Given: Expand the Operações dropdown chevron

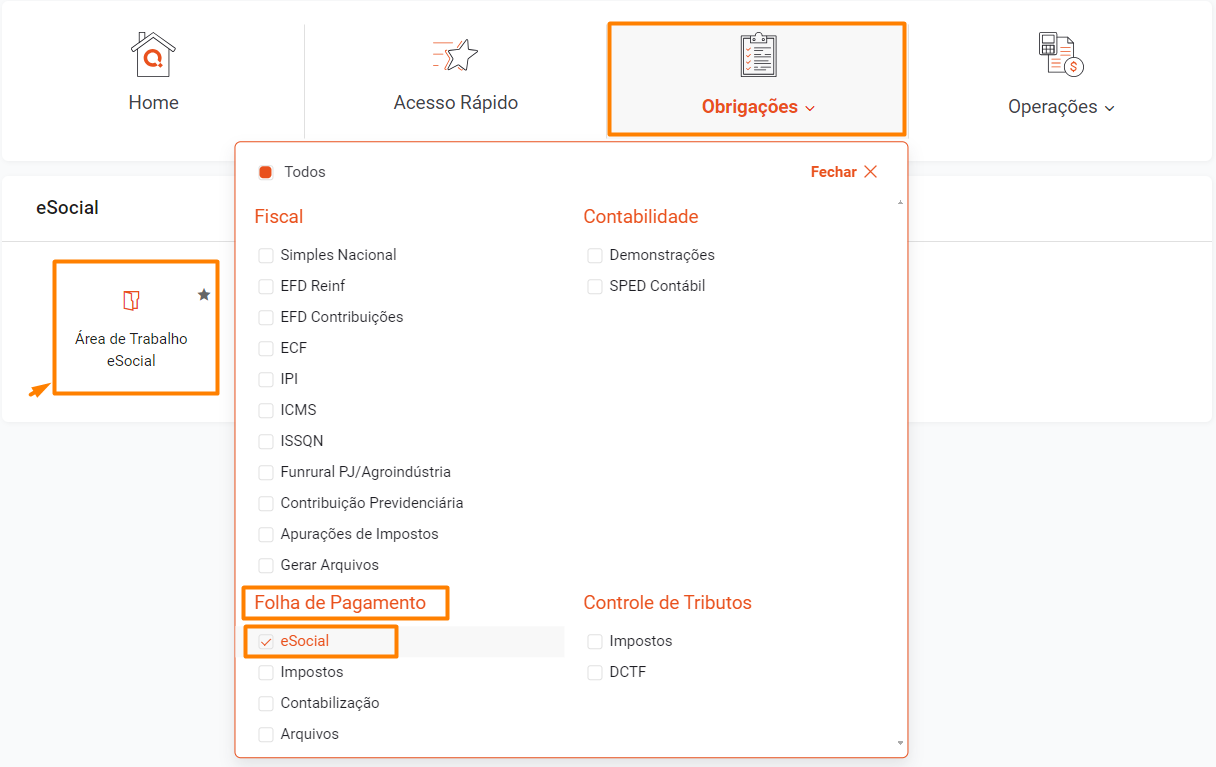Looking at the screenshot, I should (1109, 108).
